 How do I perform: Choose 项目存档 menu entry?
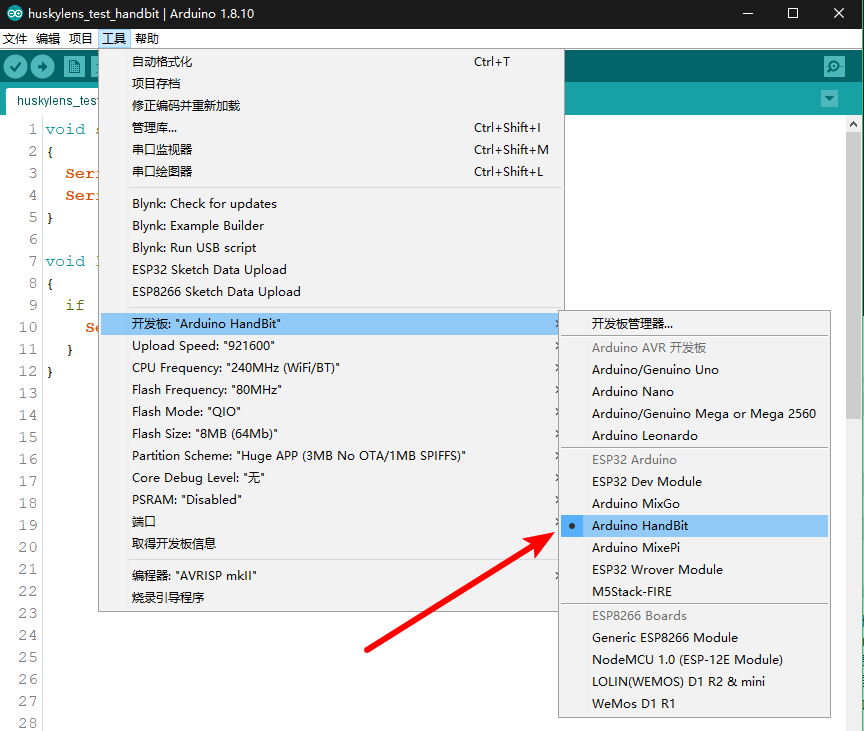pyautogui.click(x=331, y=84)
